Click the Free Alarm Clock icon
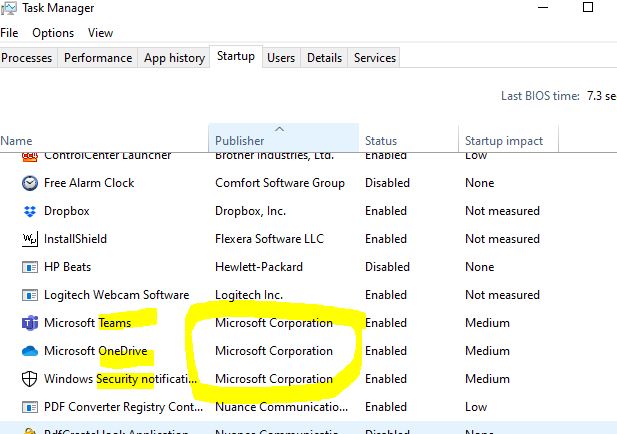 (29, 183)
